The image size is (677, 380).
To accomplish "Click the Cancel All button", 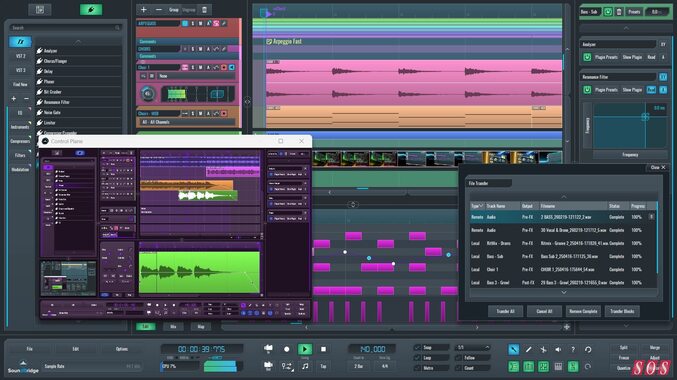I will point(544,311).
